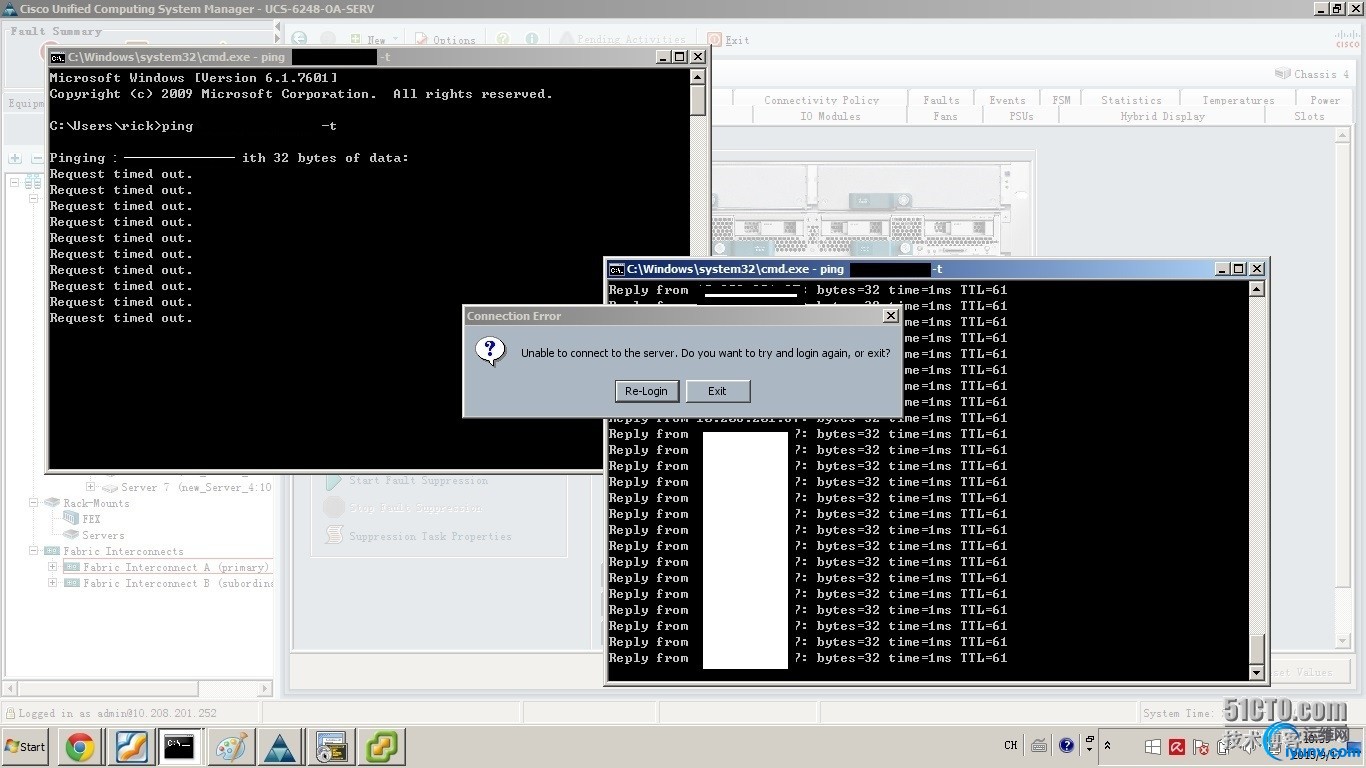1366x768 pixels.
Task: Click 'Logged in as admin' status bar text
Action: click(117, 713)
